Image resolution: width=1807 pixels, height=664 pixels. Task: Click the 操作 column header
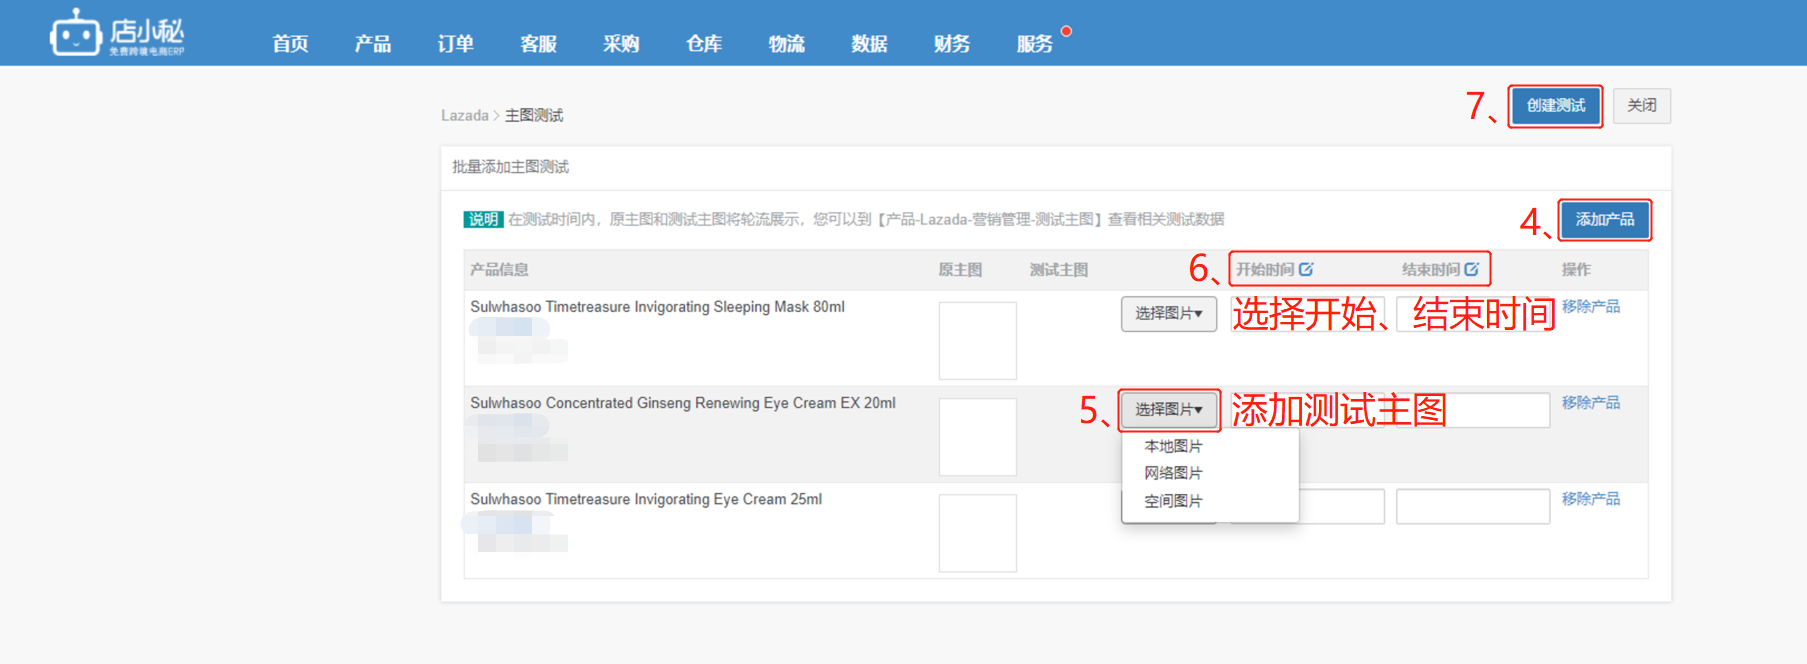[1576, 270]
